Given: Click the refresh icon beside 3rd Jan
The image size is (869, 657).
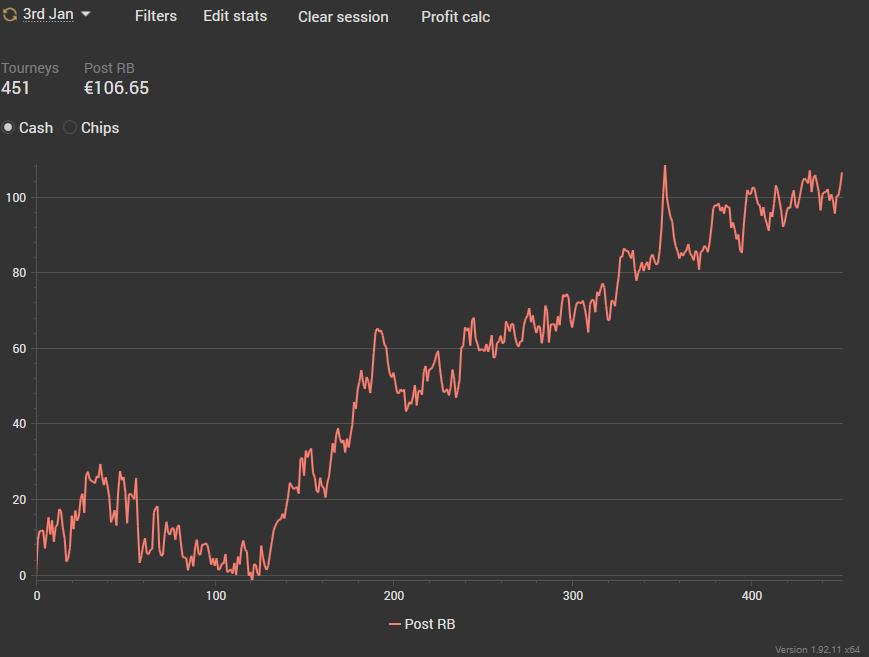Looking at the screenshot, I should click(x=10, y=16).
